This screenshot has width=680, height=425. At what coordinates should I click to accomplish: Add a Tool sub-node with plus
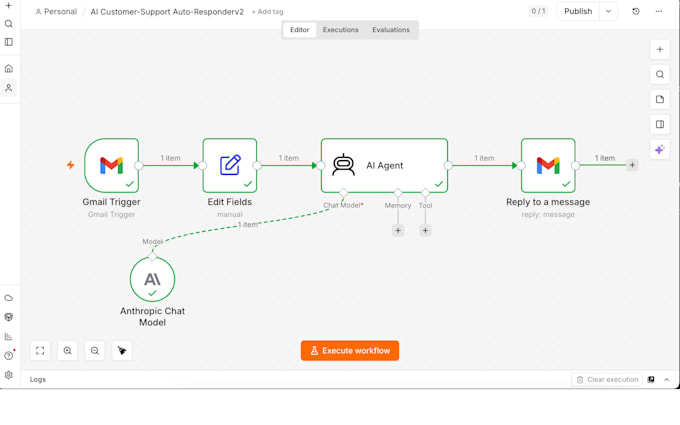tap(425, 231)
